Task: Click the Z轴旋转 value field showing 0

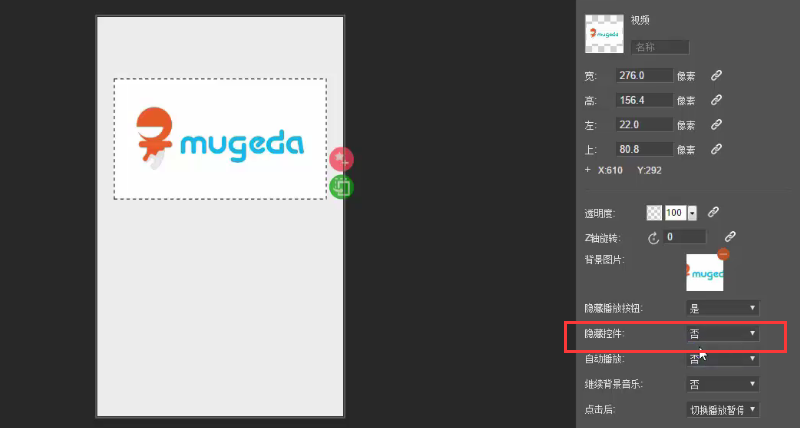Action: (x=685, y=237)
